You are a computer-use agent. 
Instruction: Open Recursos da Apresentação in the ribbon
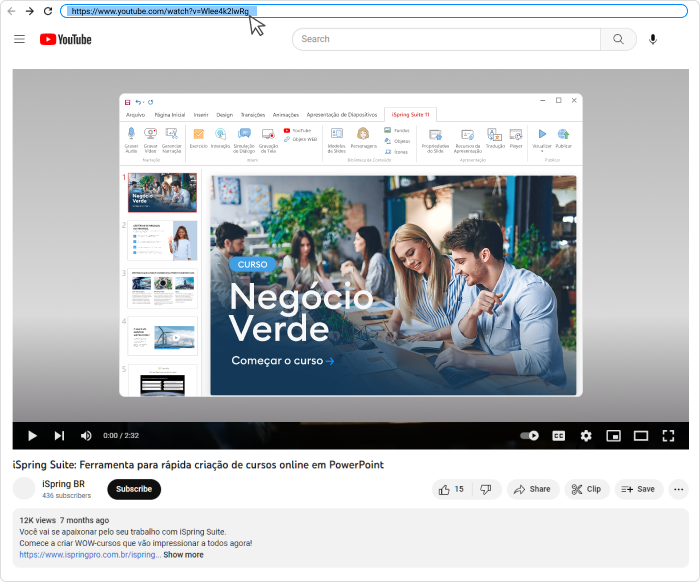pos(467,141)
